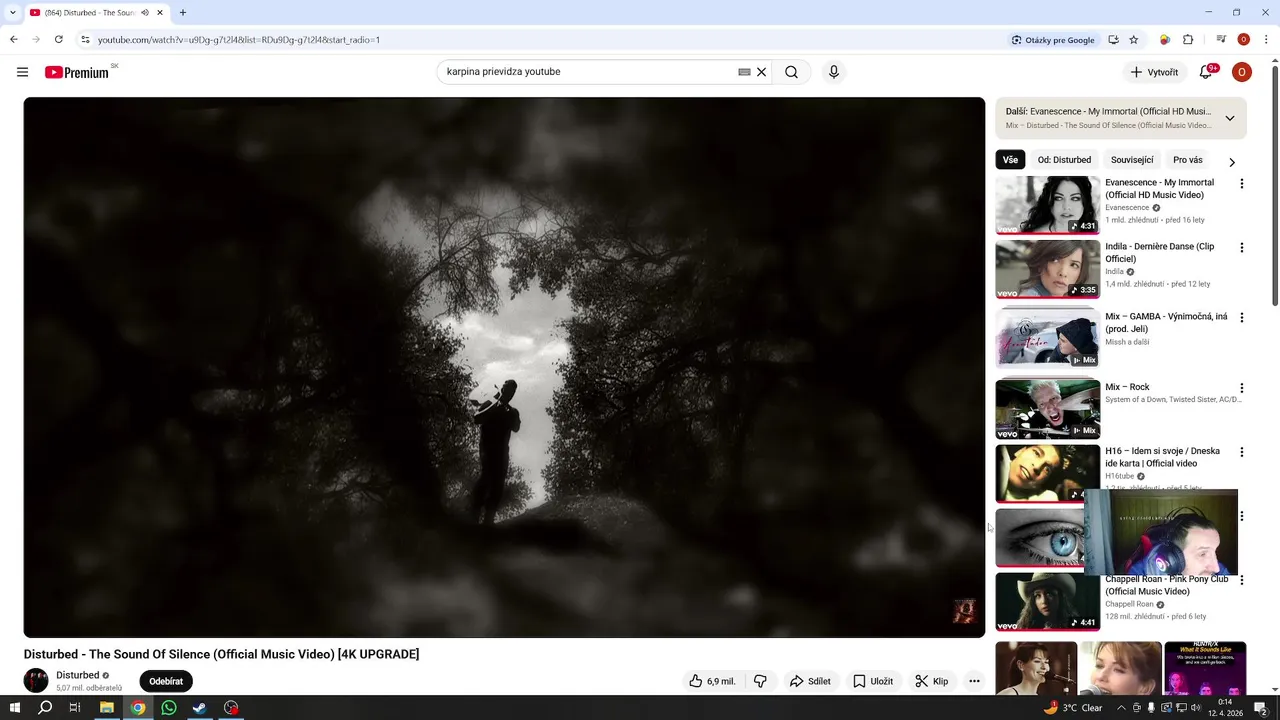Image resolution: width=1280 pixels, height=720 pixels.
Task: Select the Související filter chip
Action: 1132,160
